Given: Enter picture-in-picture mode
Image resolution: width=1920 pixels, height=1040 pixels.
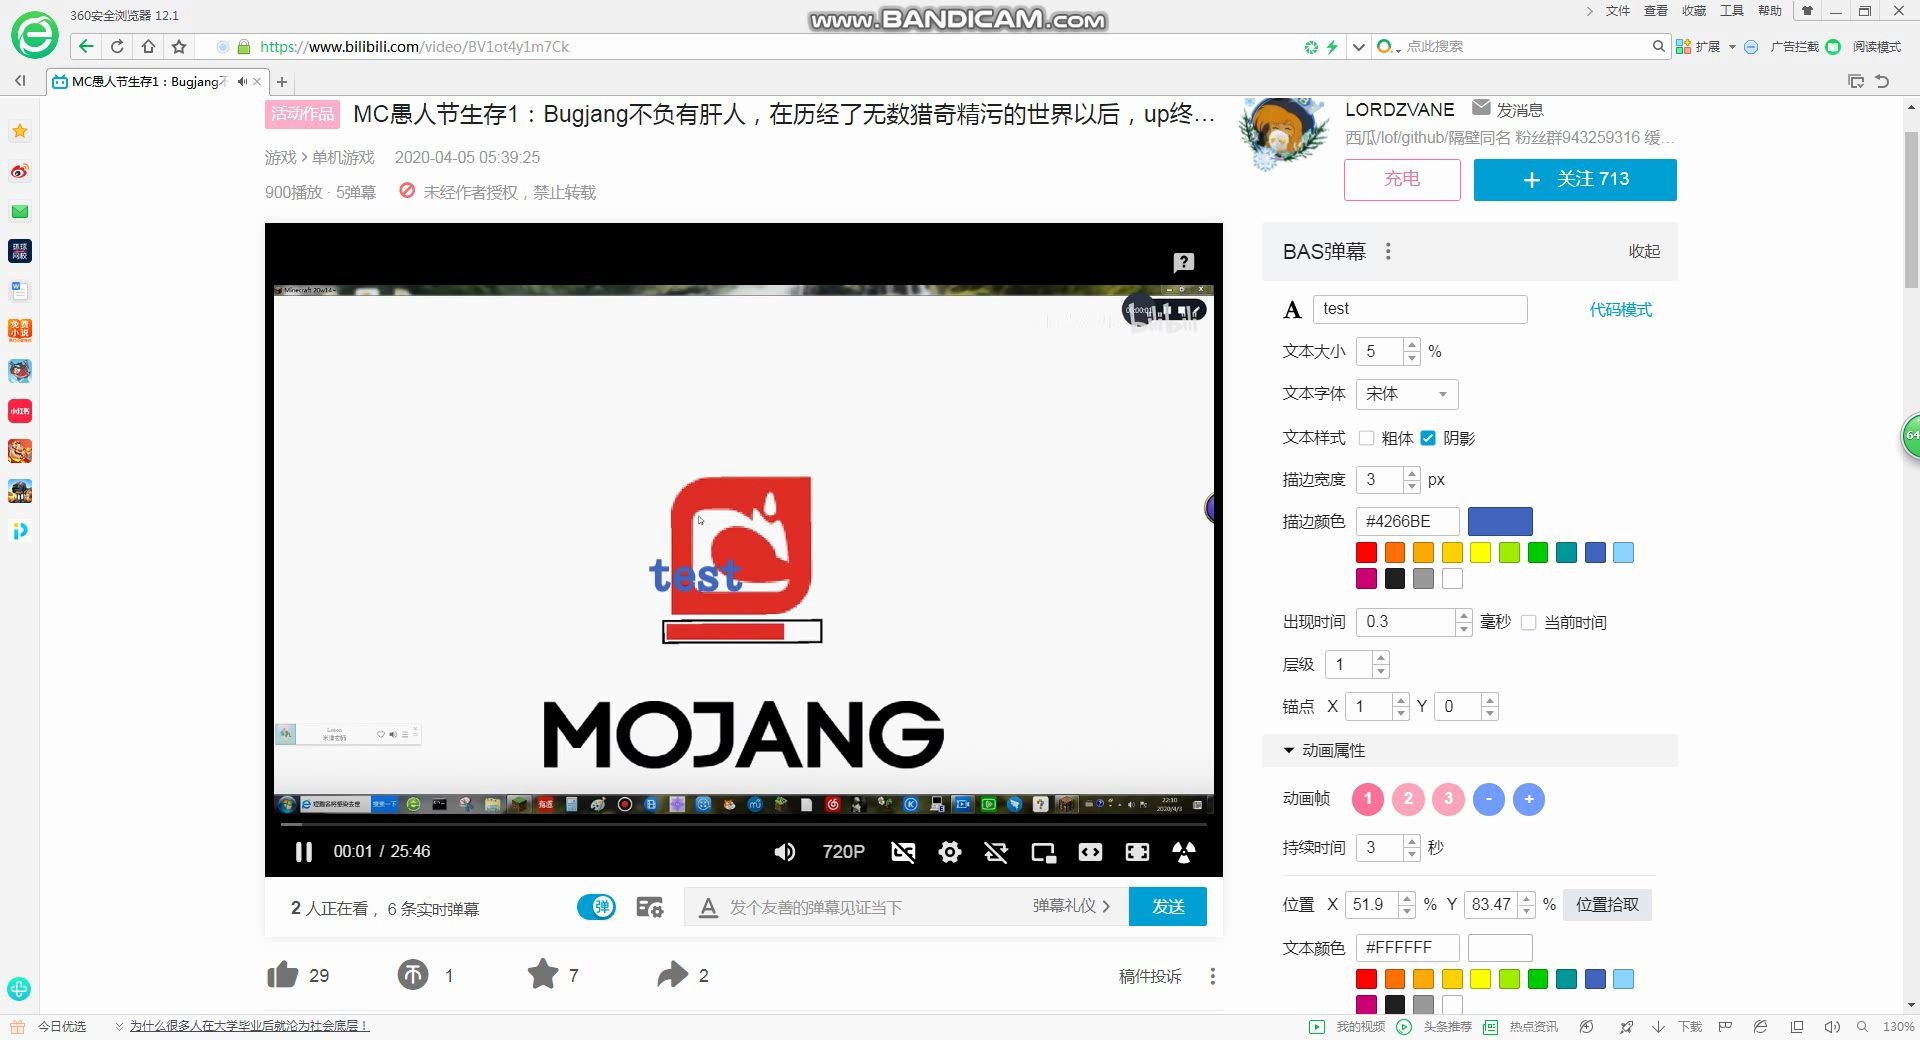Looking at the screenshot, I should (1043, 852).
